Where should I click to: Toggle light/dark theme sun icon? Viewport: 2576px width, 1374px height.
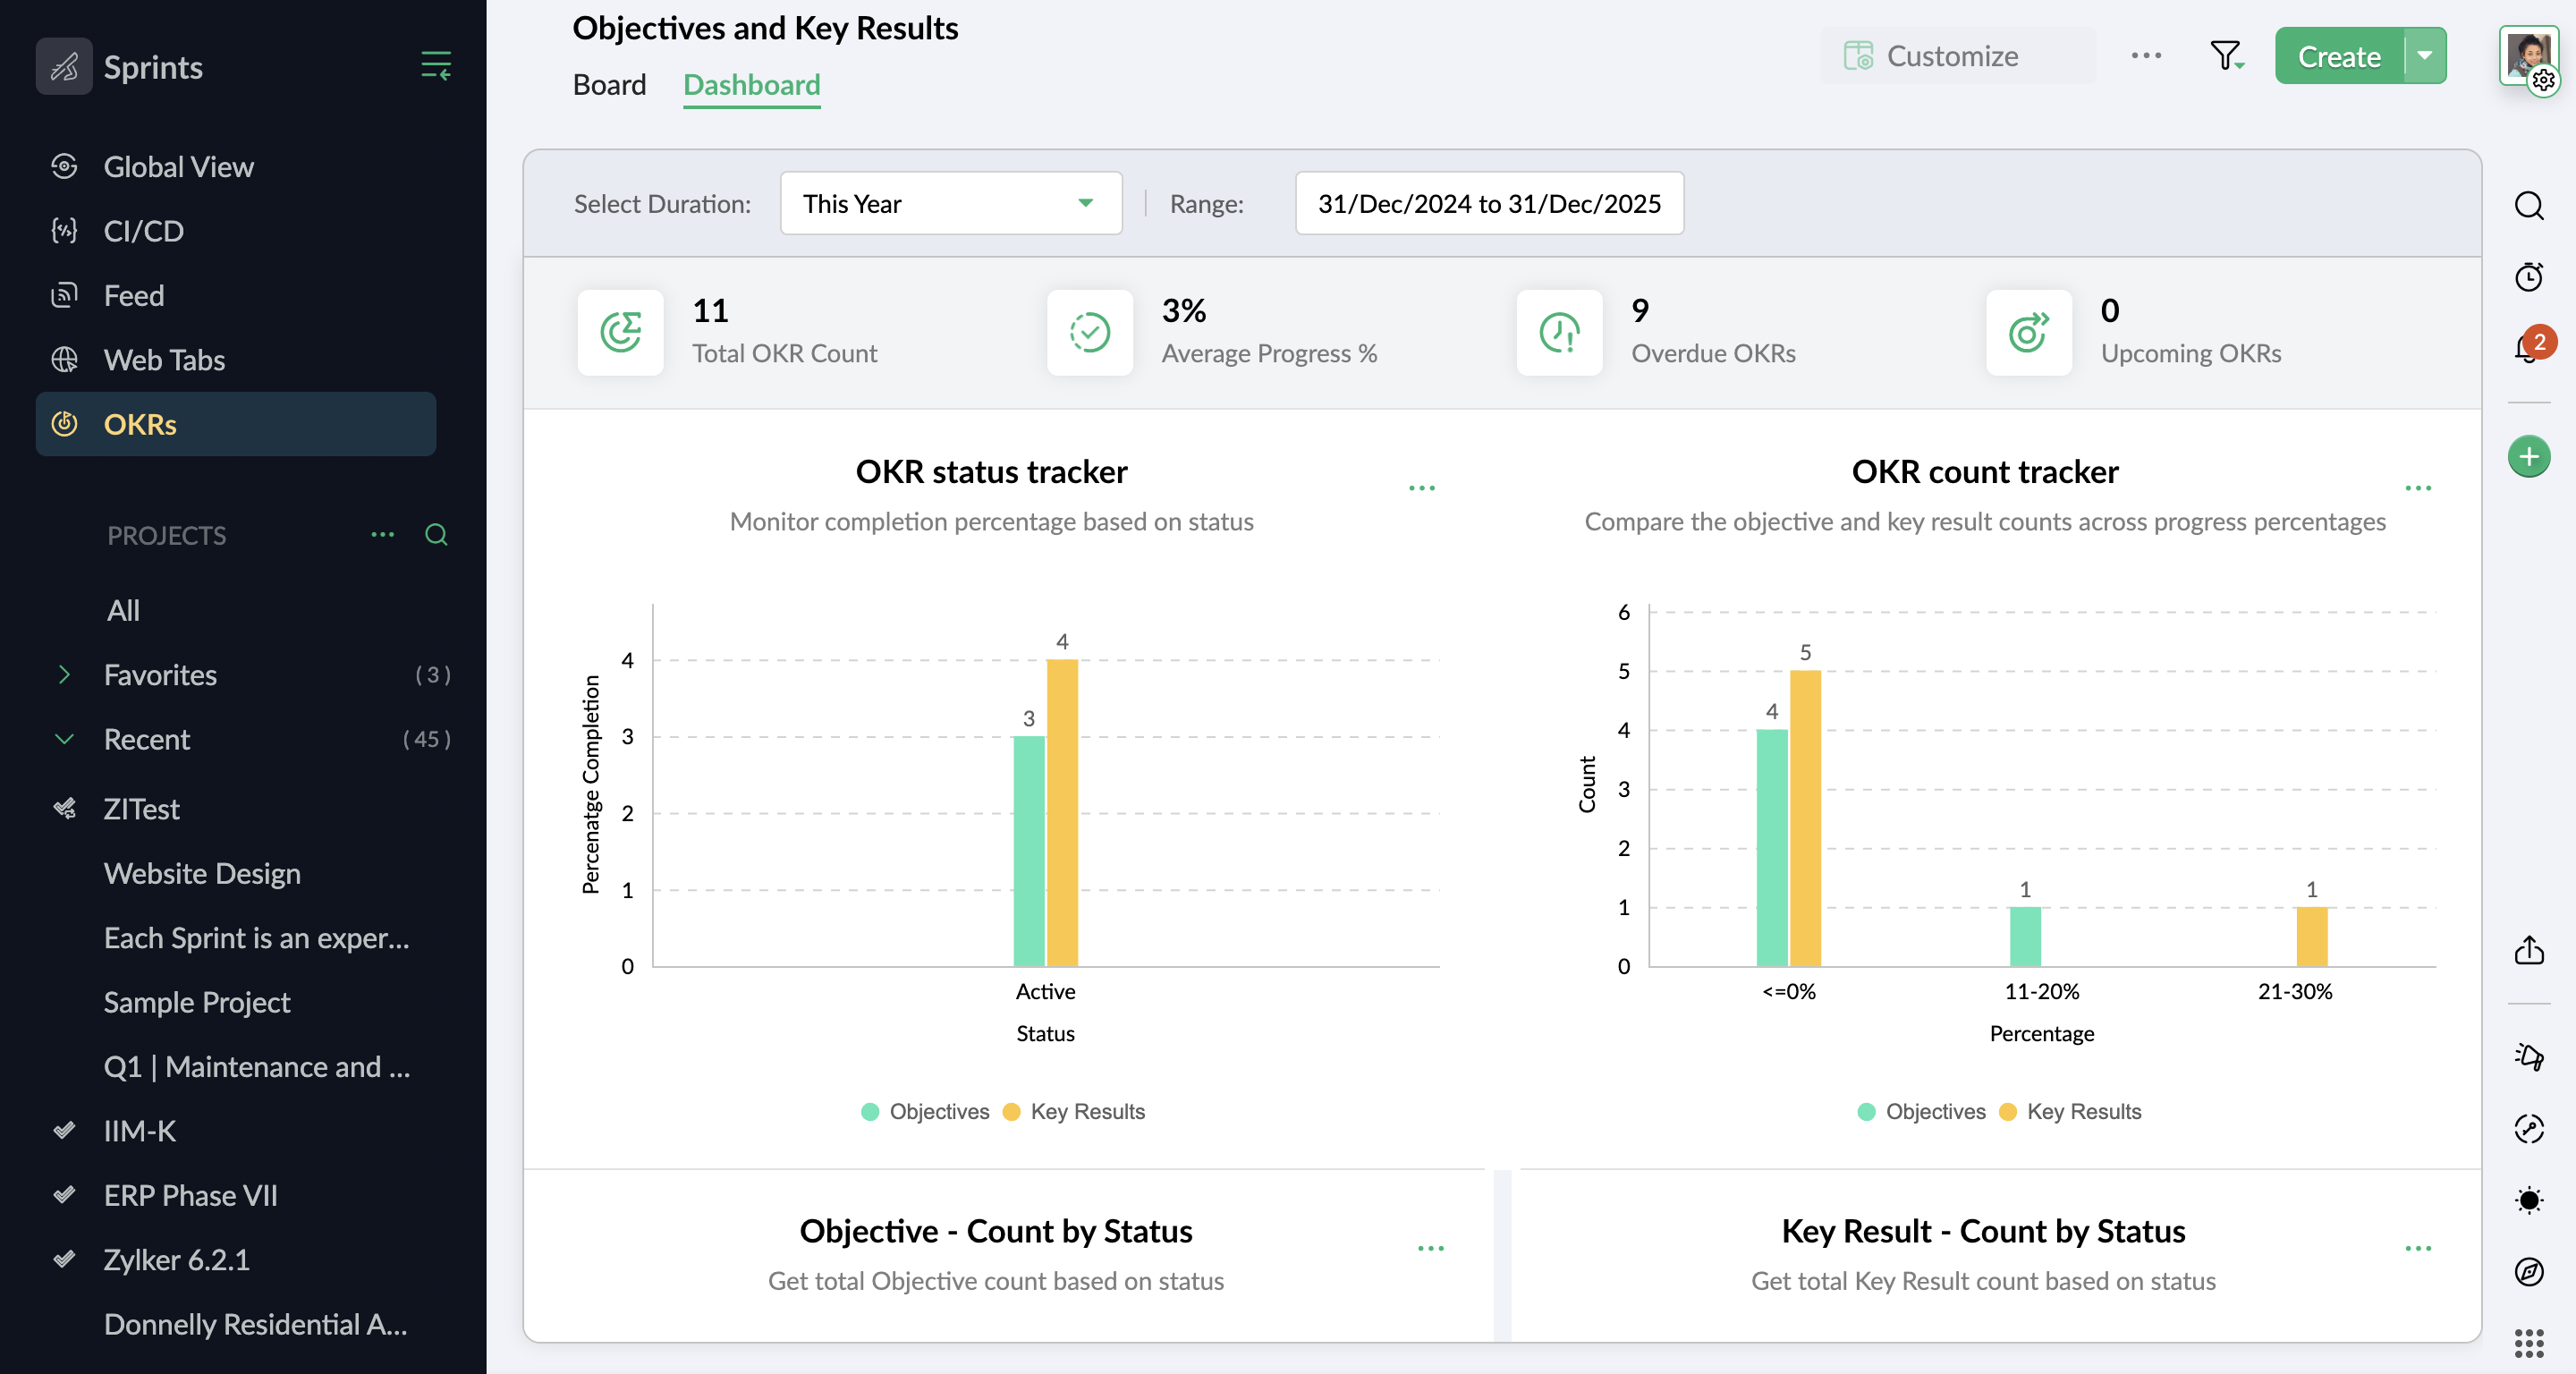(x=2529, y=1200)
